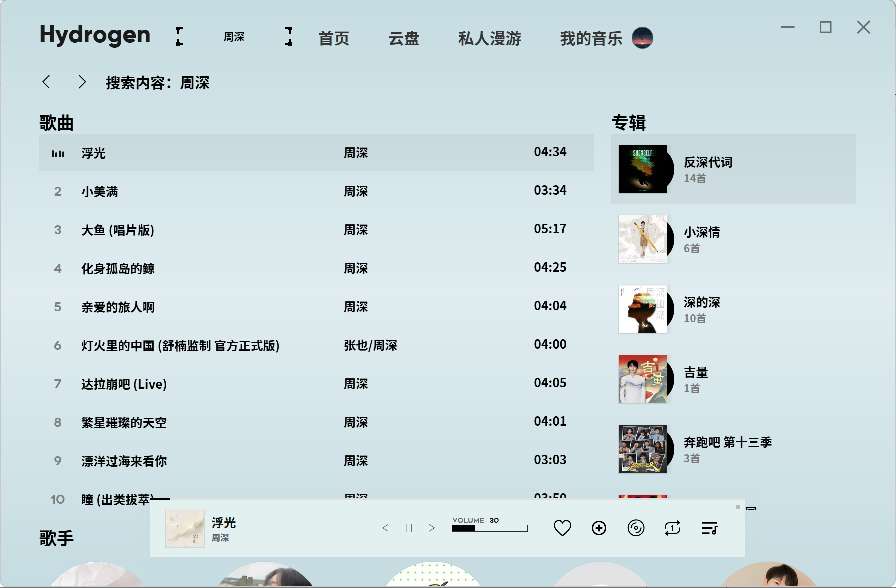Play previous track in player bar
896x588 pixels.
[385, 528]
